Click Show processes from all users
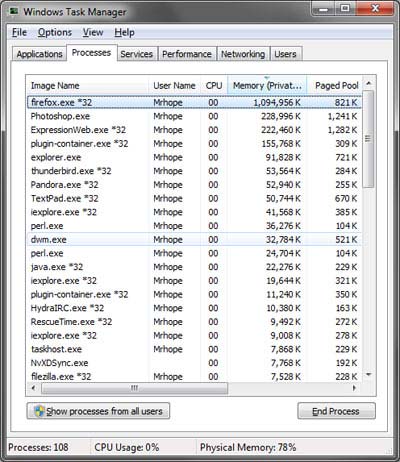The image size is (400, 462). click(98, 411)
